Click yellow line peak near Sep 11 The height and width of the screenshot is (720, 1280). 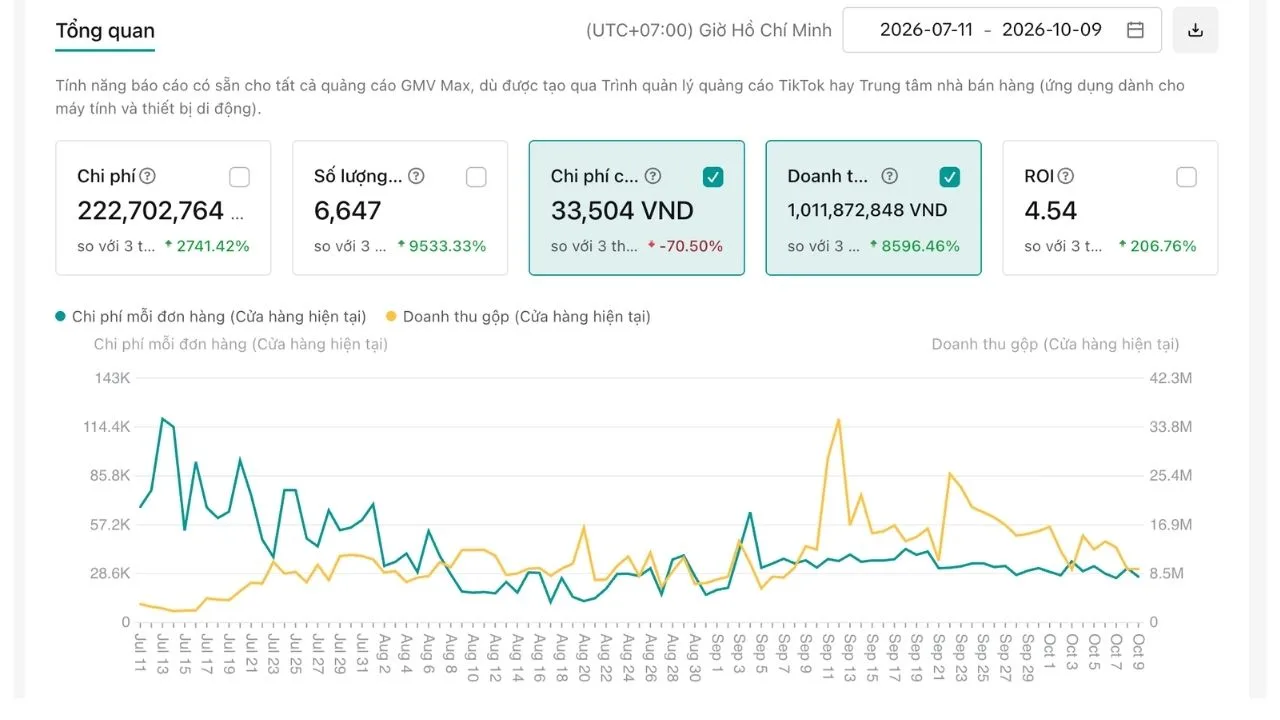coord(838,419)
